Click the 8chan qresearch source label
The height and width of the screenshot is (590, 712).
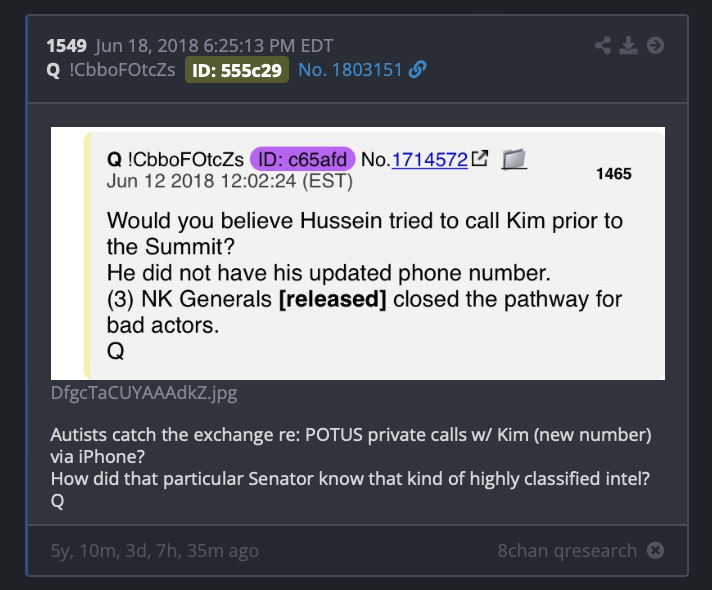click(x=567, y=550)
